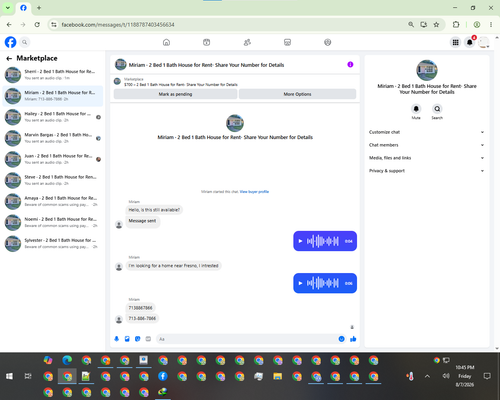
Task: Click the message '713-886-7866' from Miriam
Action: click(x=142, y=318)
